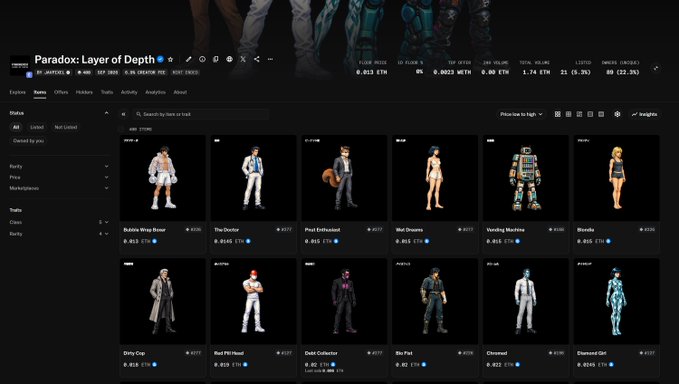Open the Wet Dreams thumbnail
This screenshot has height=384, width=679.
[435, 178]
